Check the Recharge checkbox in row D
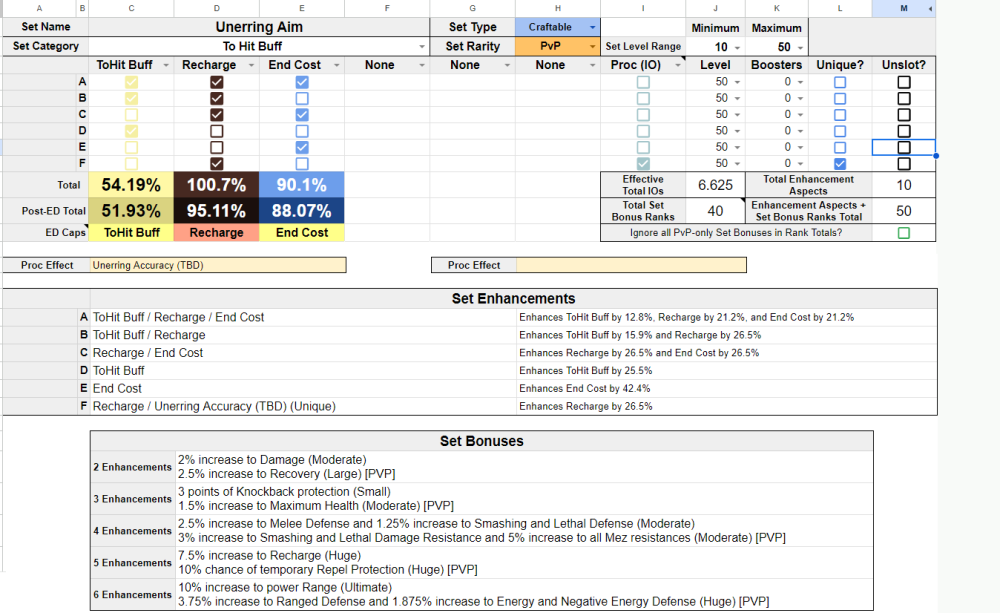 click(216, 131)
